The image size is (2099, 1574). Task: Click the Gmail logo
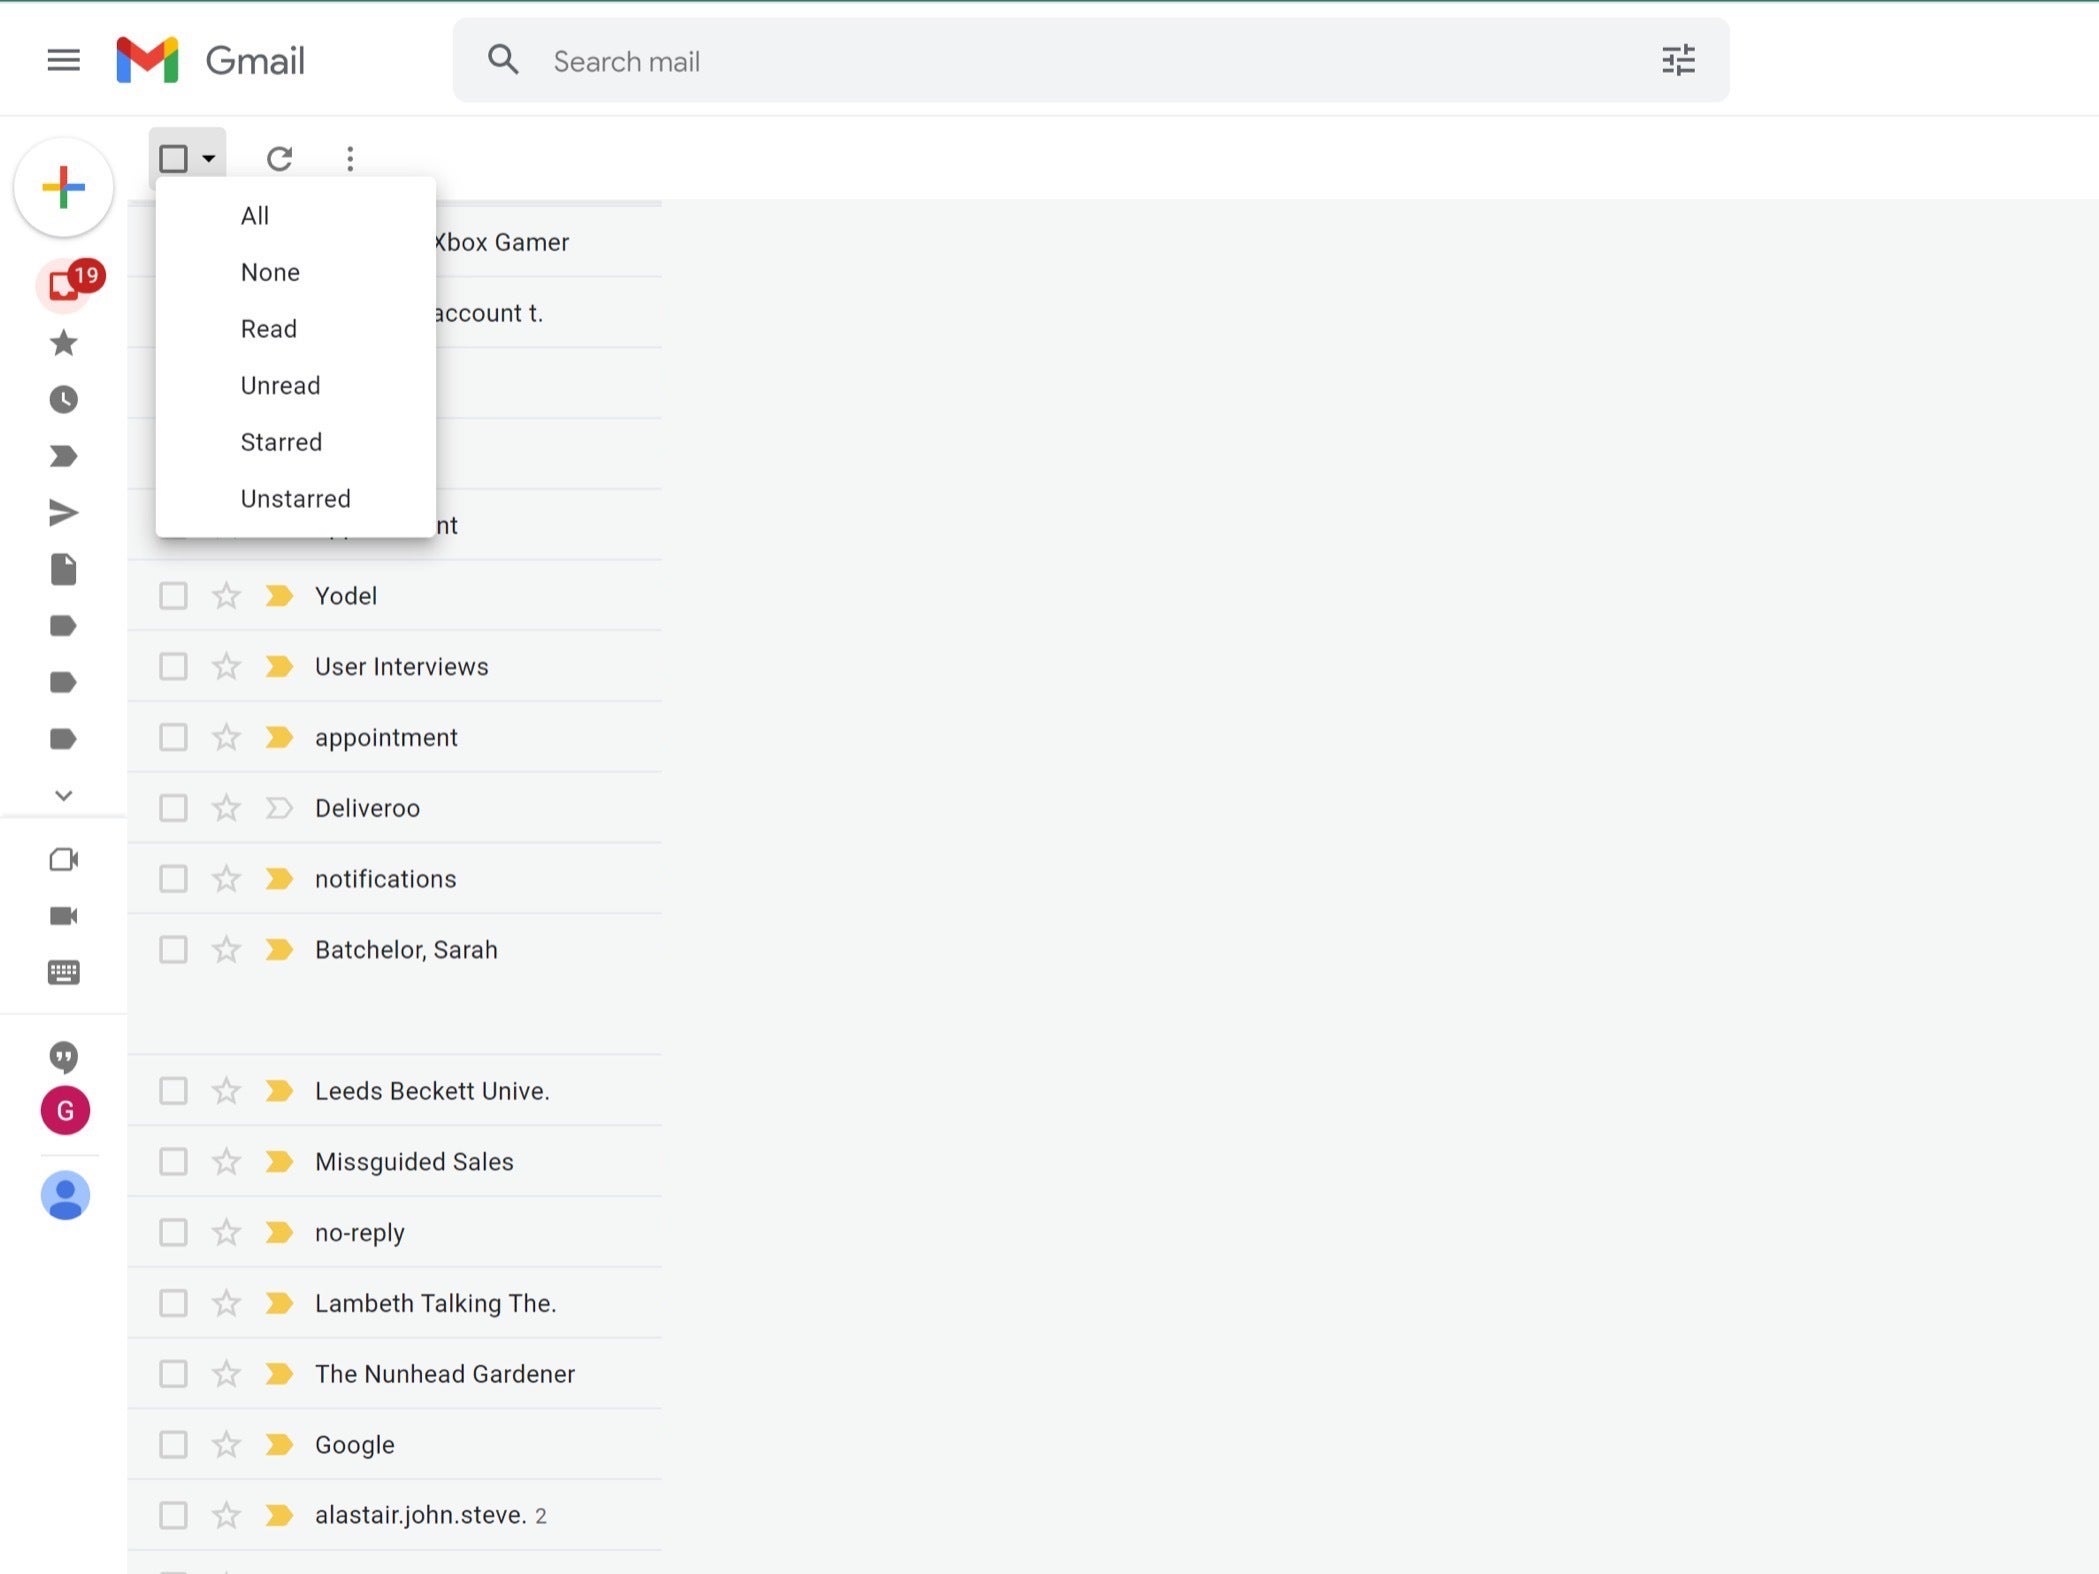[210, 60]
